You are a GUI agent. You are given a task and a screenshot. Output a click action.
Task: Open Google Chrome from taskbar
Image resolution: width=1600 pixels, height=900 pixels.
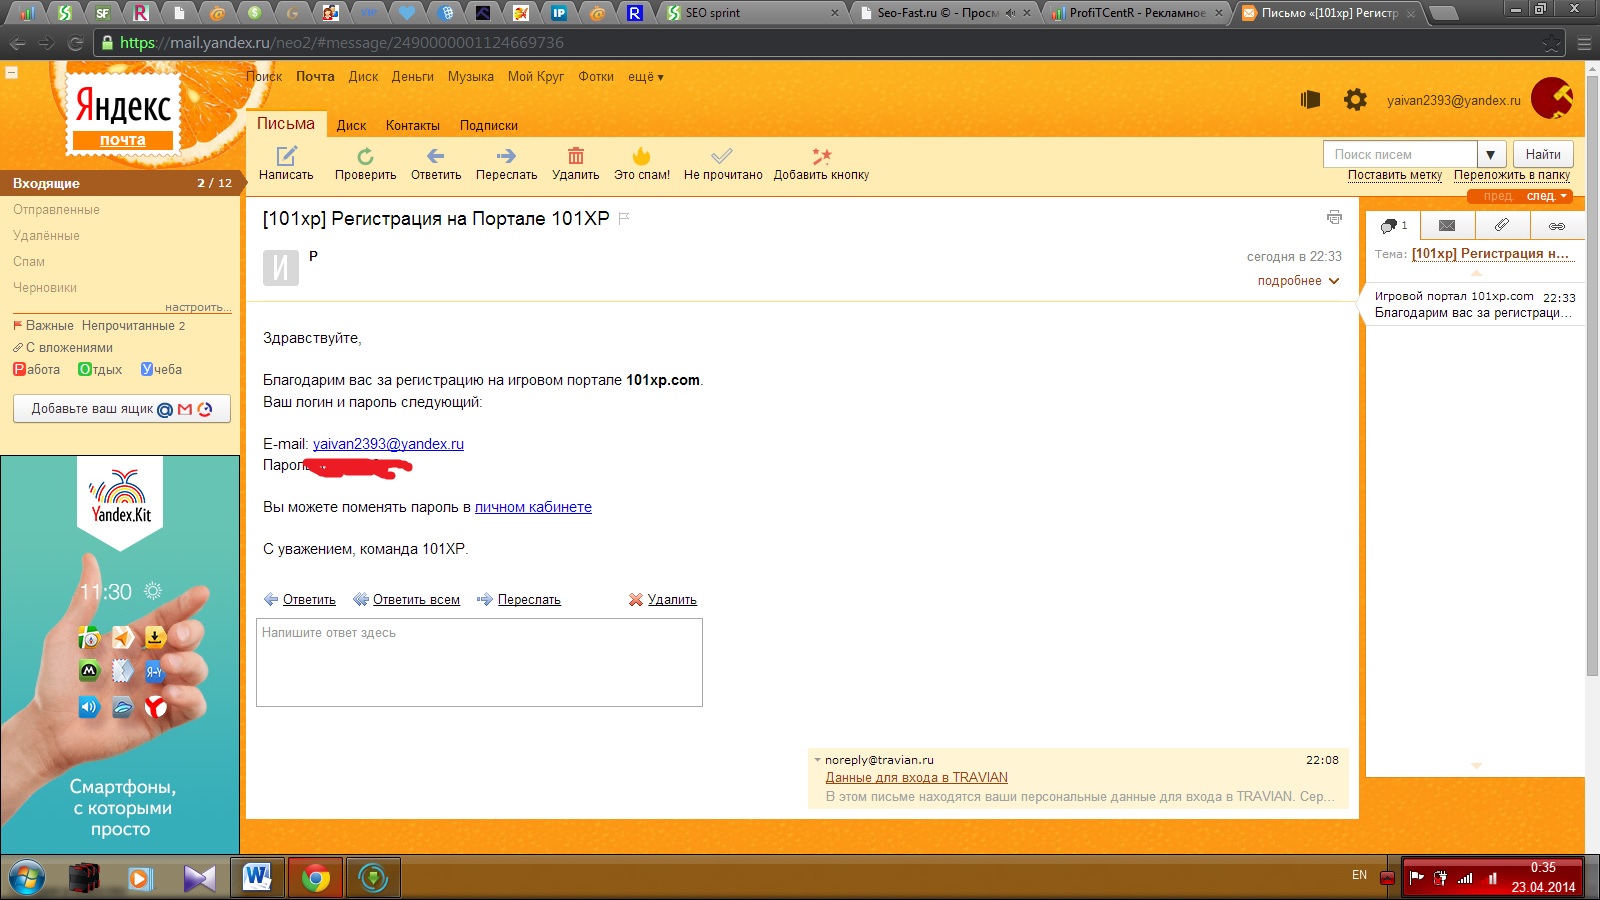coord(316,878)
